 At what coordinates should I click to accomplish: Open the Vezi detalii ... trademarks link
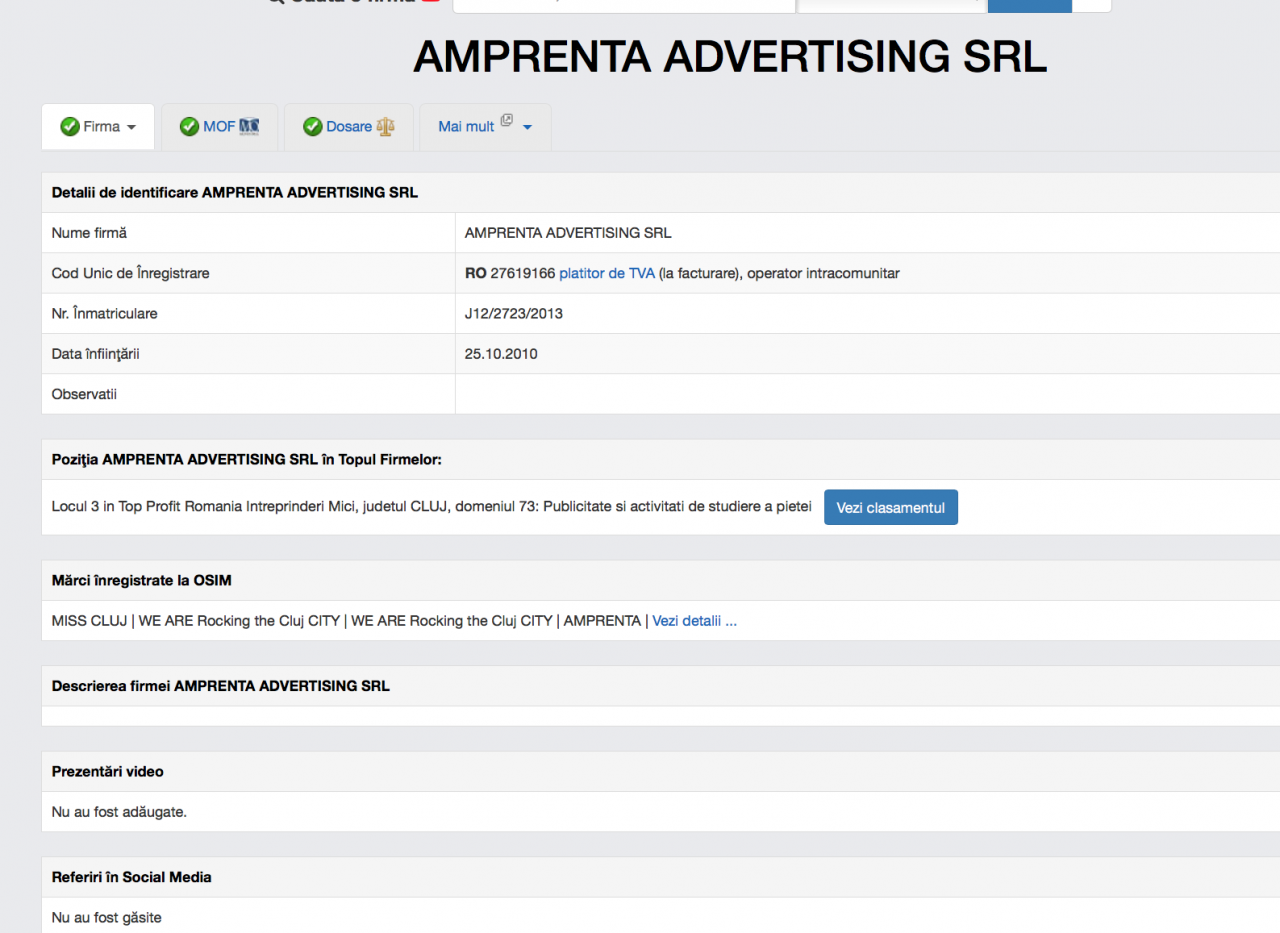pyautogui.click(x=695, y=621)
